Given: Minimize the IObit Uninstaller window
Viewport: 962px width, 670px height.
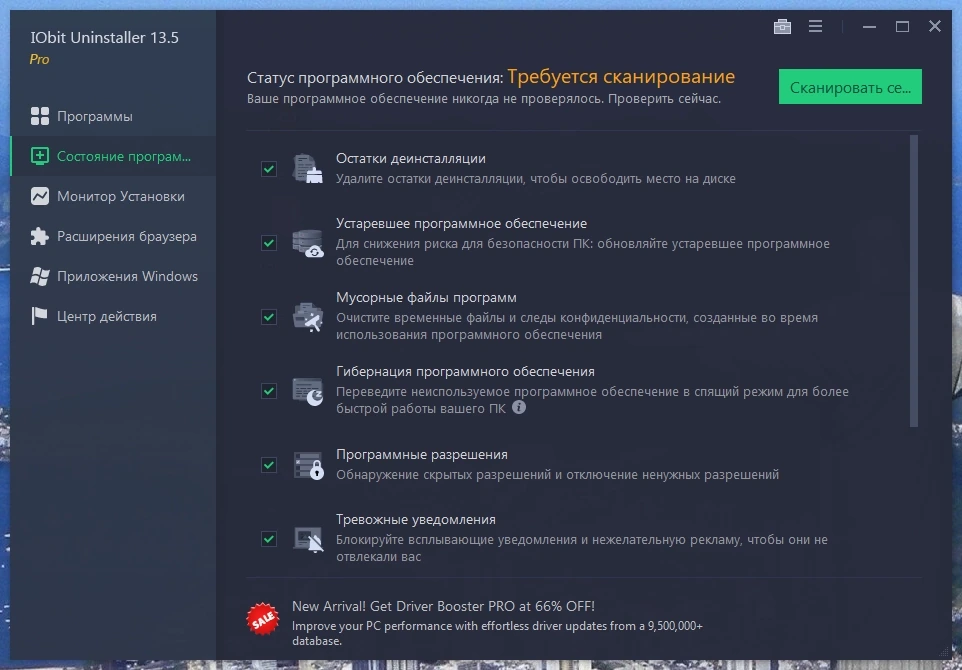Looking at the screenshot, I should pos(869,26).
